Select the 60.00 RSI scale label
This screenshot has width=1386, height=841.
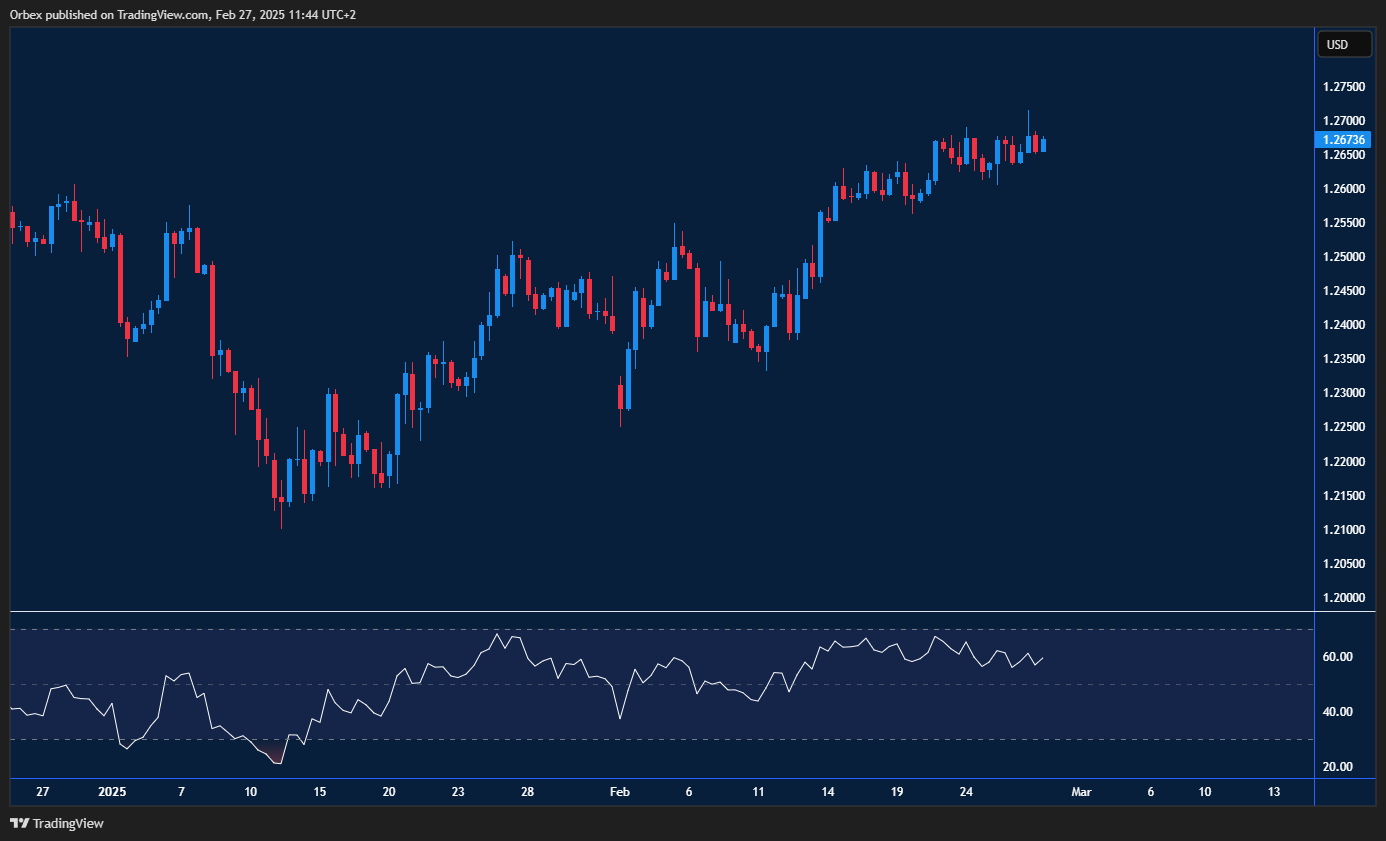click(1338, 657)
